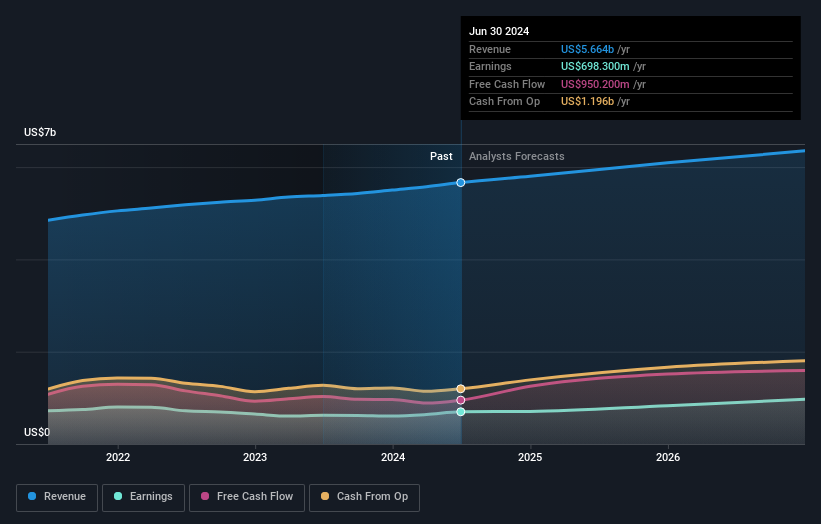Screen dimensions: 821x524
Task: Click the Past label on chart
Action: (x=441, y=156)
